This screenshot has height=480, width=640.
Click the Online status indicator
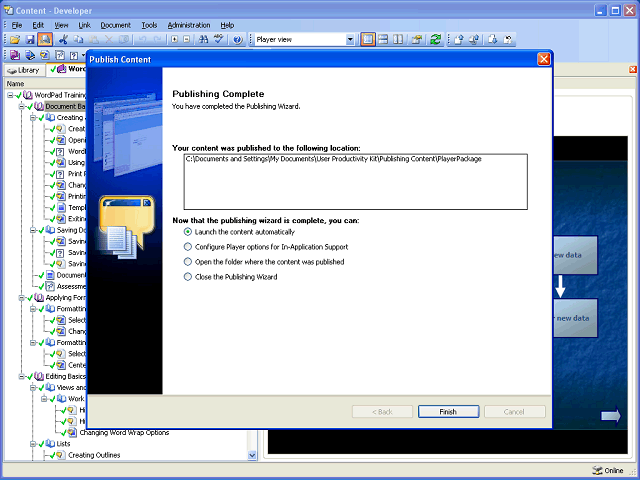pyautogui.click(x=608, y=471)
